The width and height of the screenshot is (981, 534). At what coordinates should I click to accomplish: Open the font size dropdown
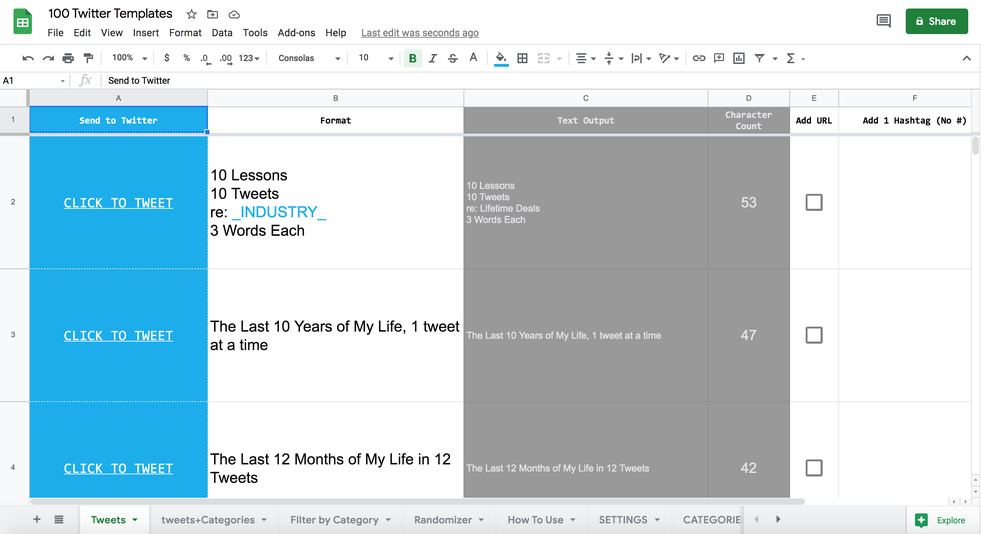(374, 59)
